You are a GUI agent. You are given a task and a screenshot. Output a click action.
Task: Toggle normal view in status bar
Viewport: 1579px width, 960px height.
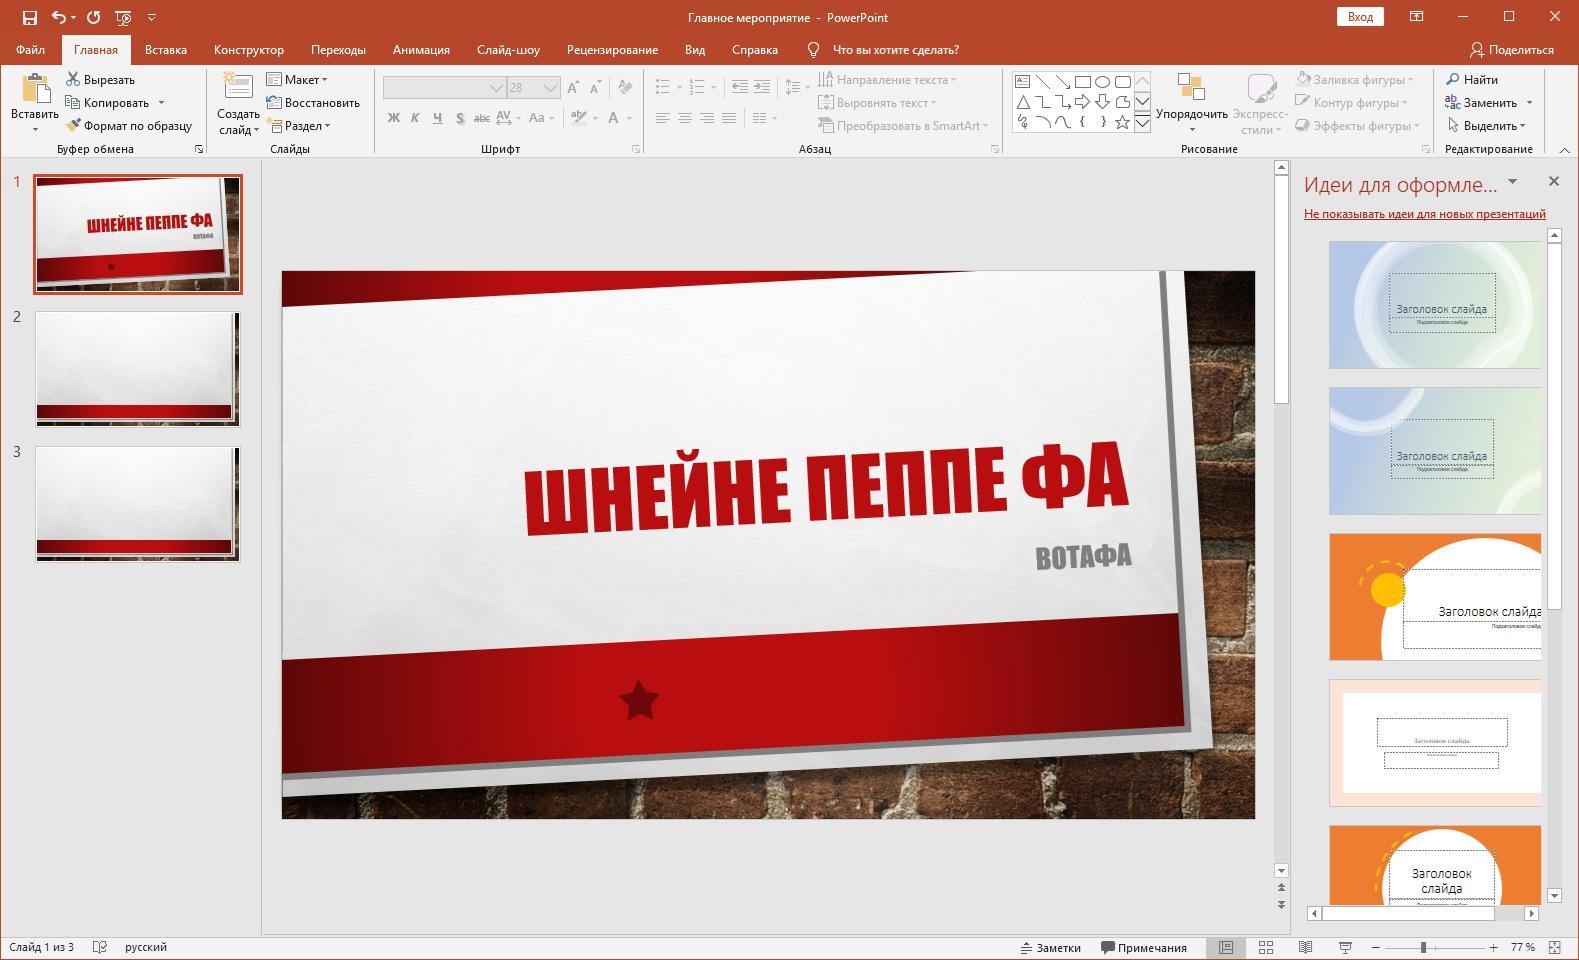(x=1225, y=947)
